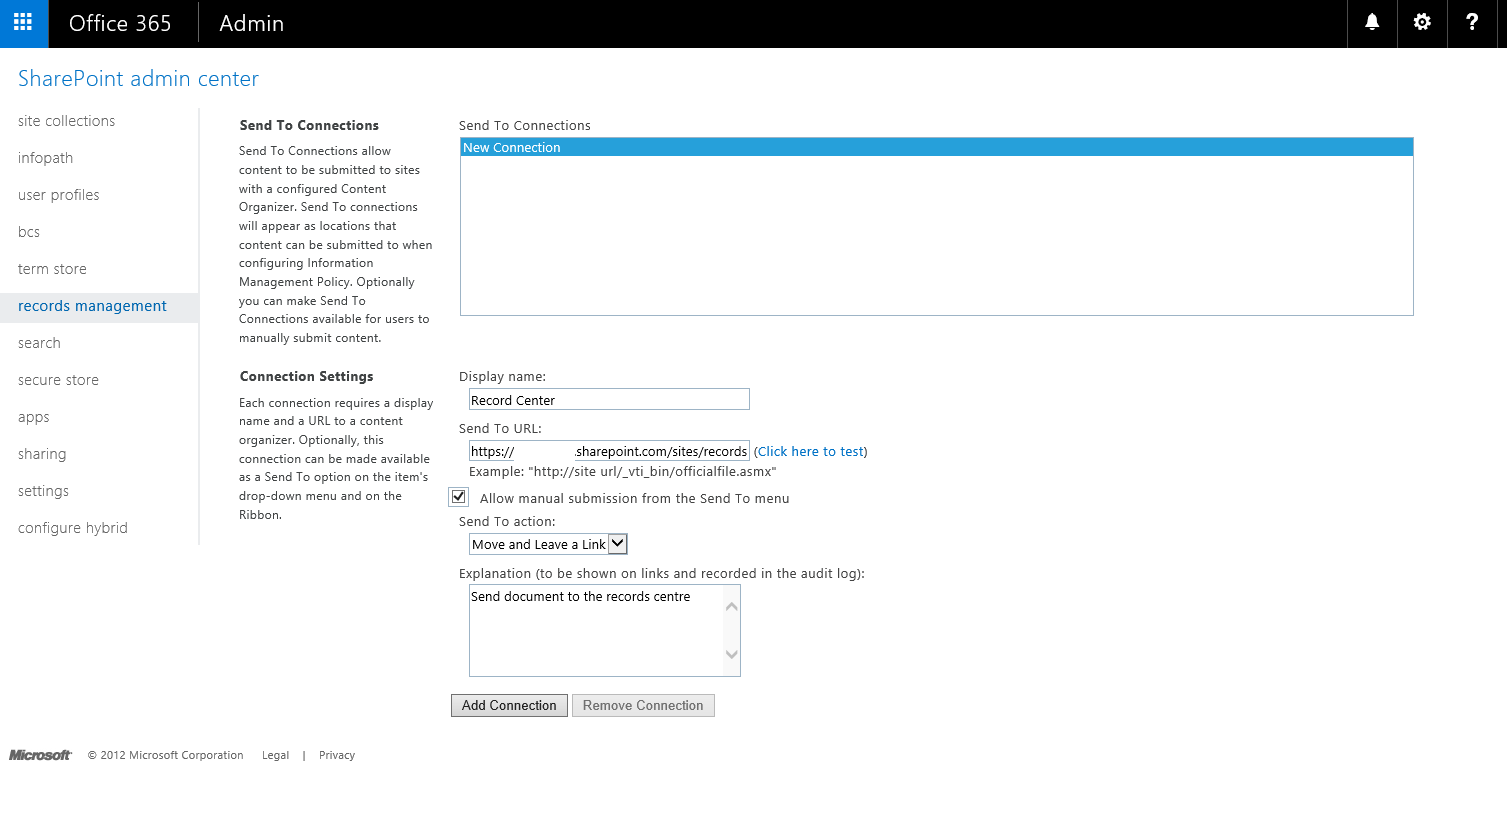Select New Connection in the list

pos(937,147)
